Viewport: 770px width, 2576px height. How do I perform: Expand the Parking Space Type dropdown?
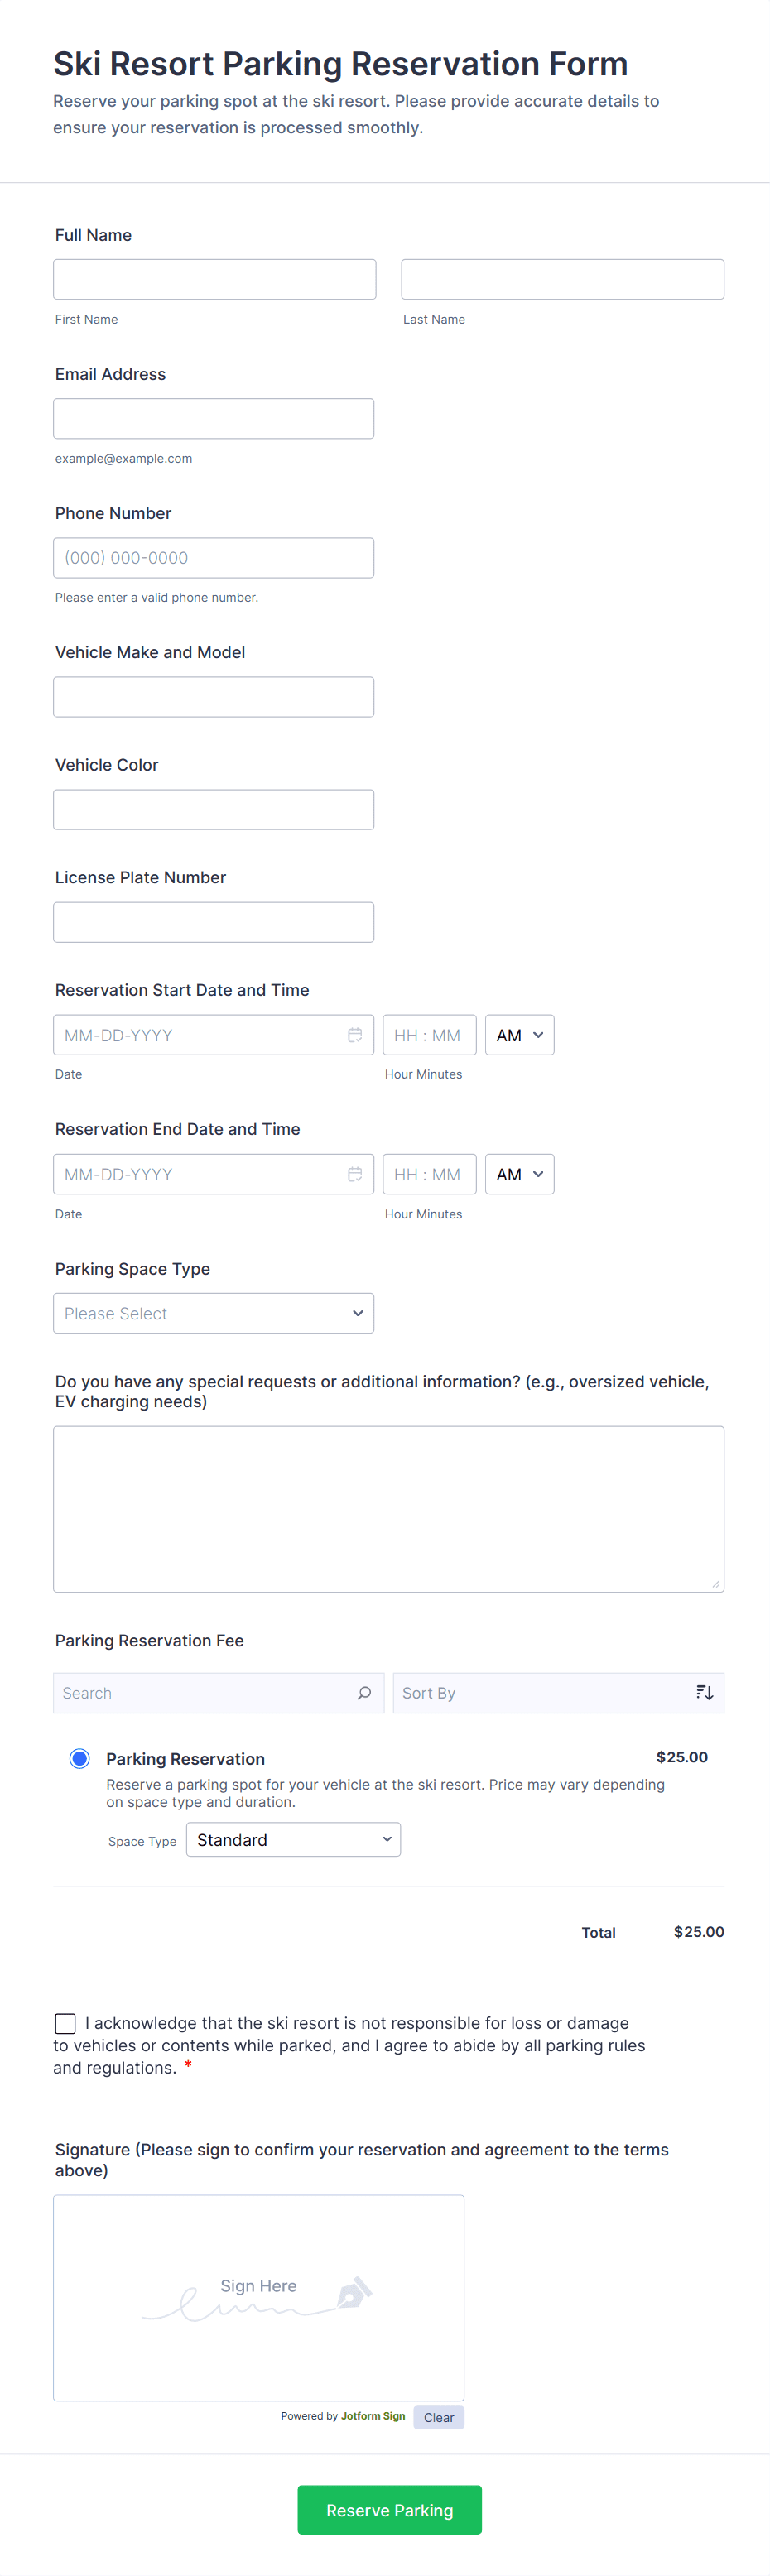213,1313
